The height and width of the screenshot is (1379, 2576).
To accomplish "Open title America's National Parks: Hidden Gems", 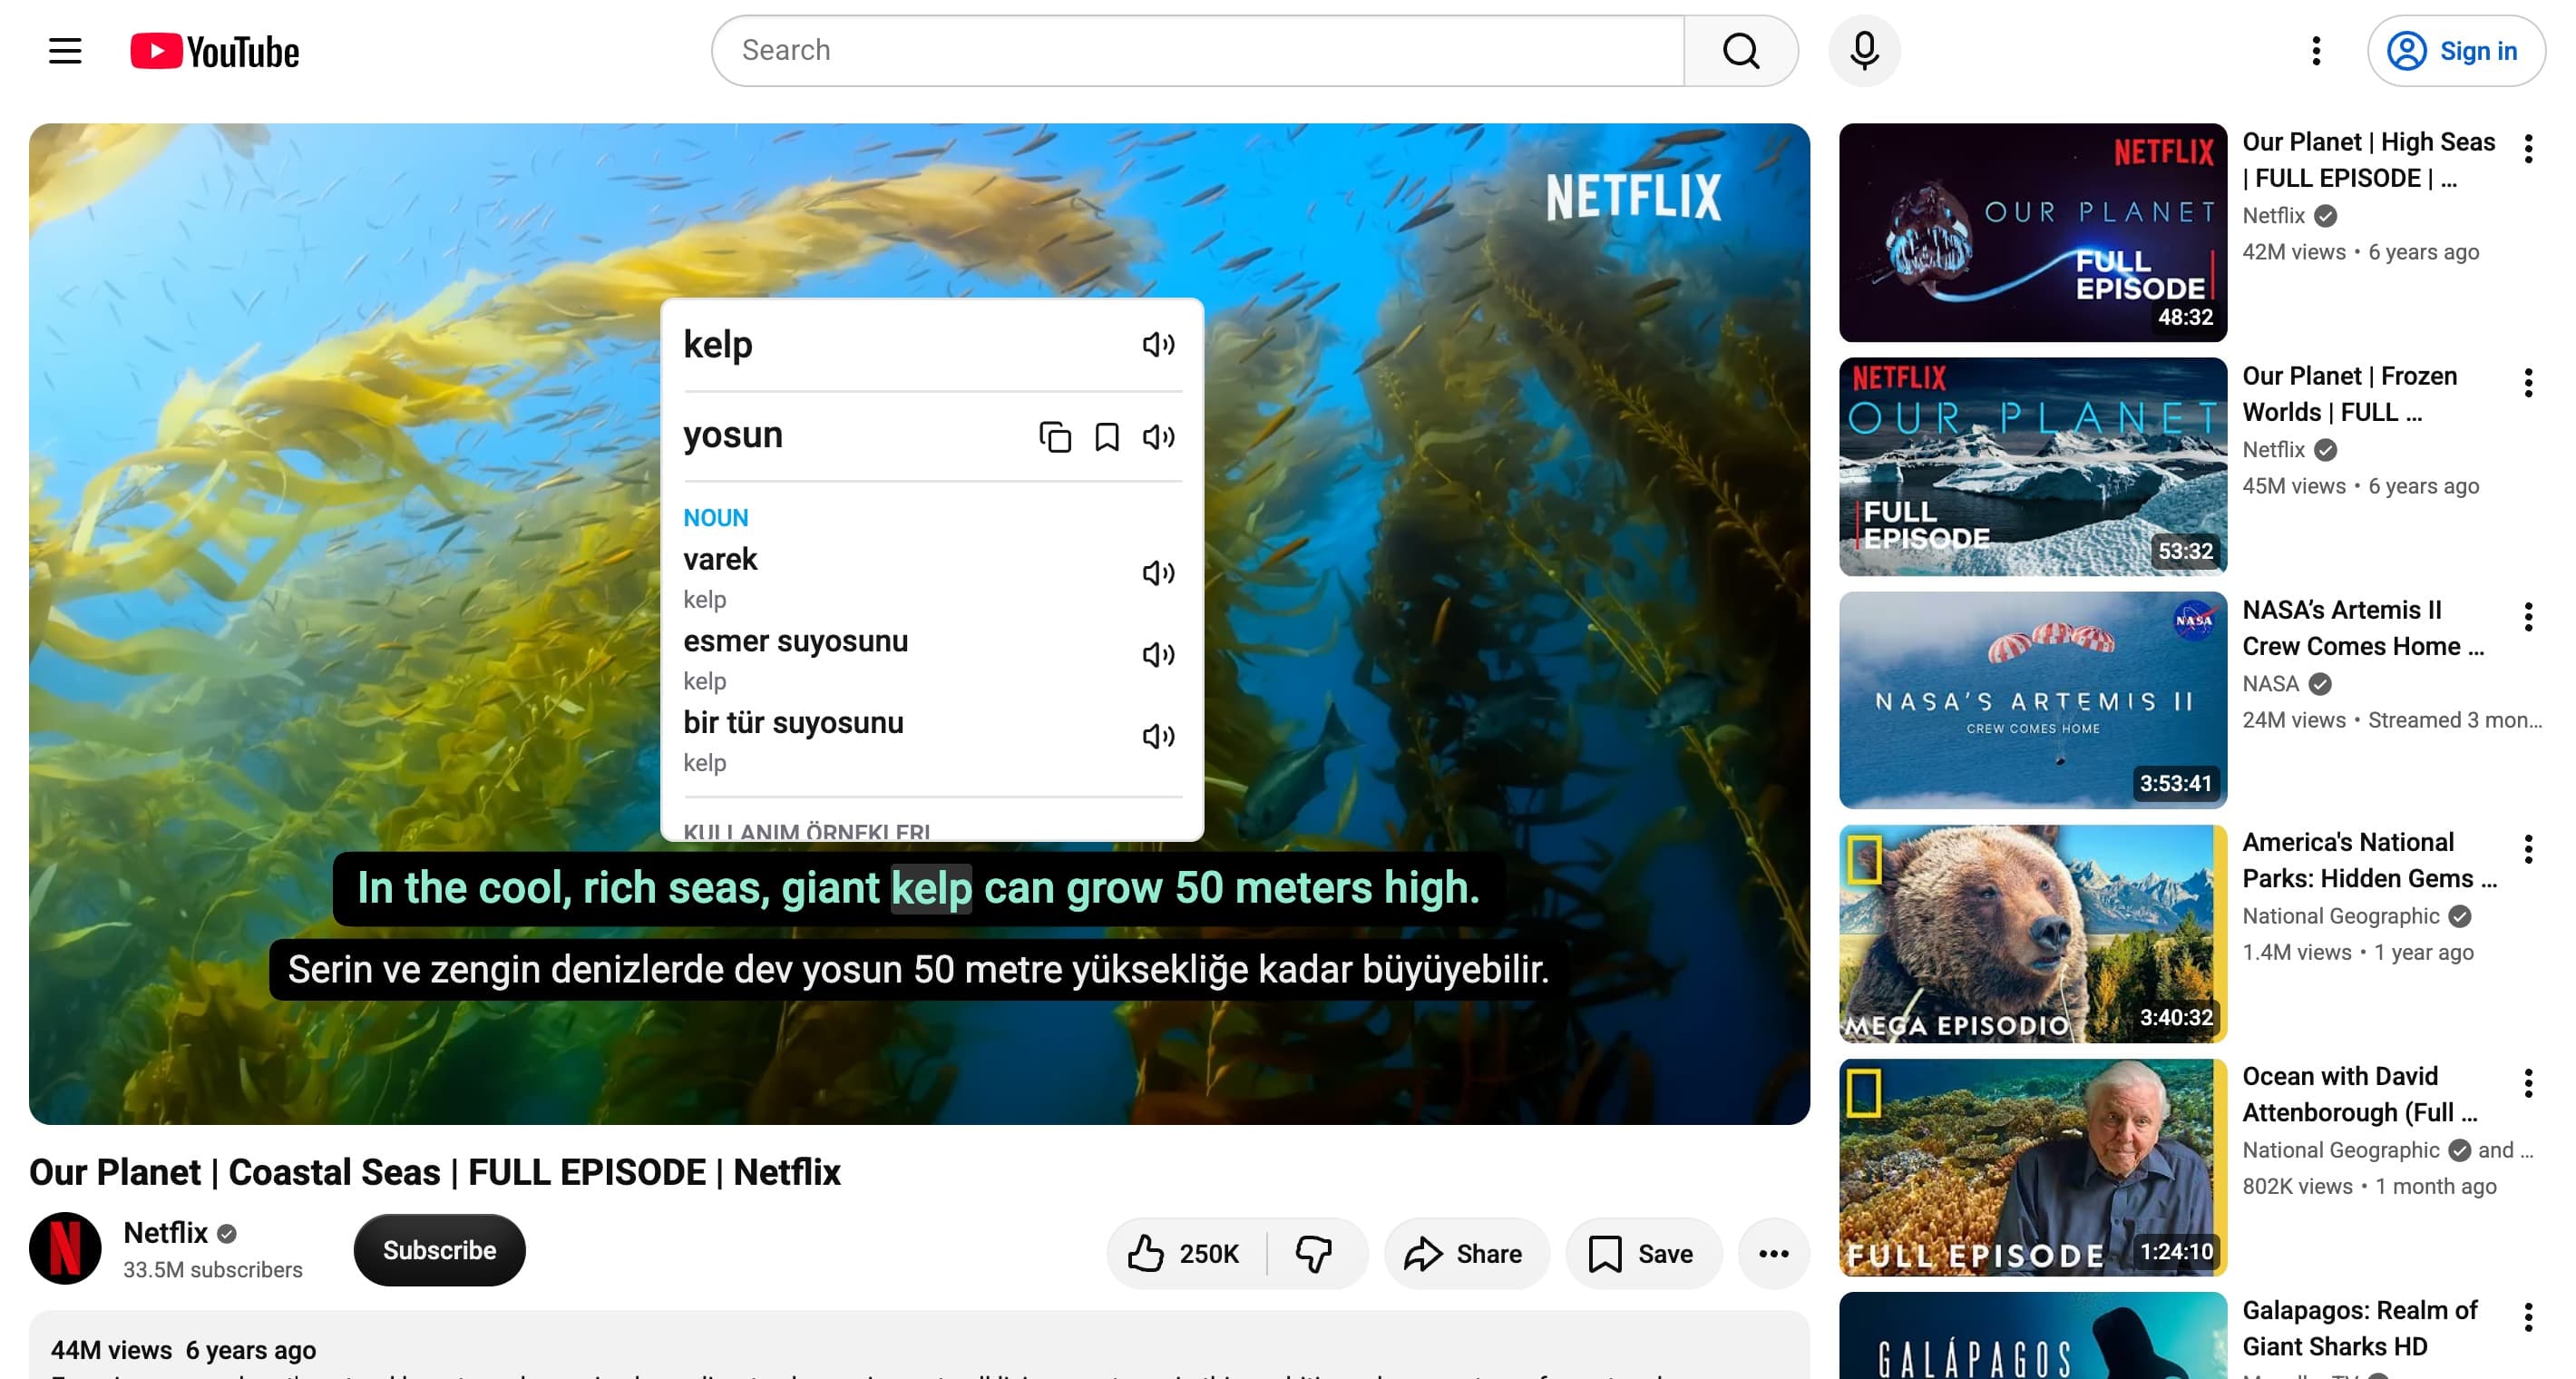I will (x=2369, y=861).
